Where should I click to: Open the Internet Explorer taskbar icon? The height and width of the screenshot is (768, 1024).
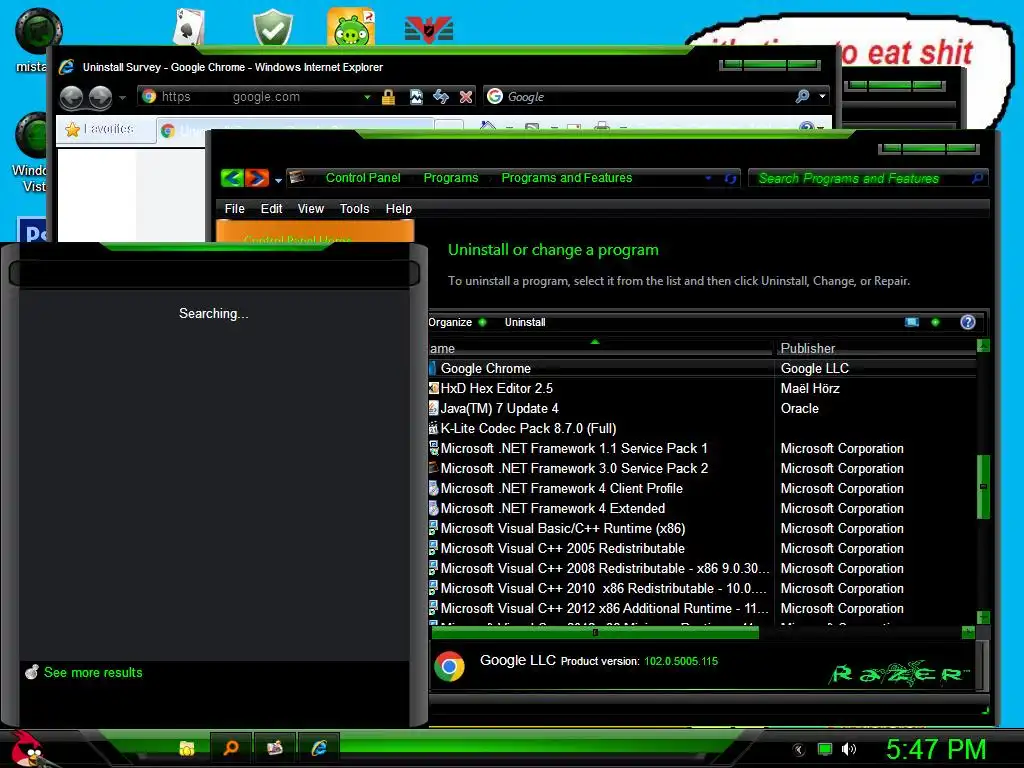(319, 748)
